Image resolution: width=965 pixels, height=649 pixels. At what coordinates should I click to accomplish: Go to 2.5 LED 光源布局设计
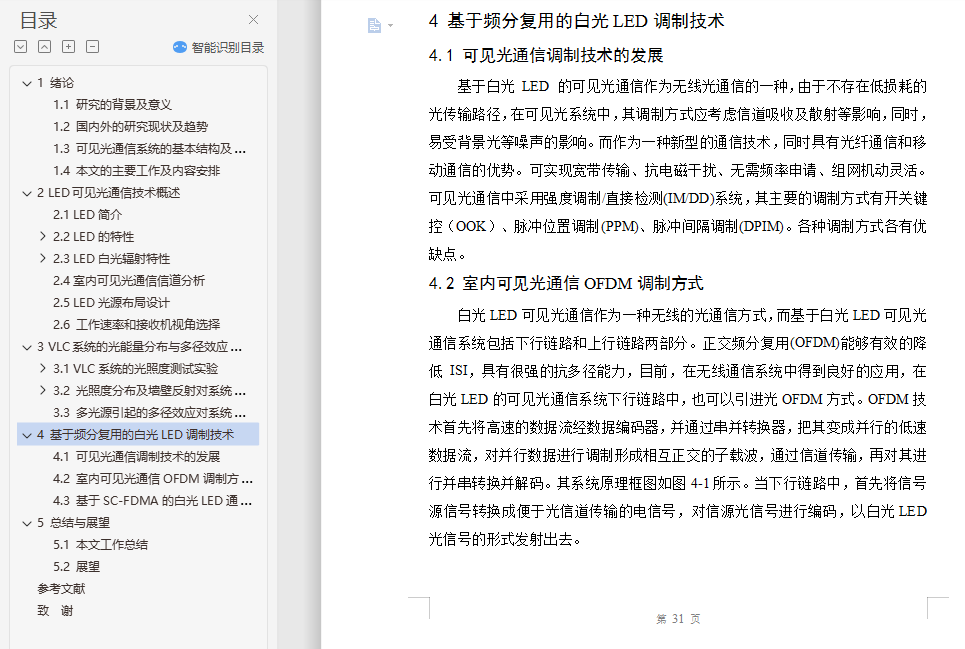pos(111,303)
